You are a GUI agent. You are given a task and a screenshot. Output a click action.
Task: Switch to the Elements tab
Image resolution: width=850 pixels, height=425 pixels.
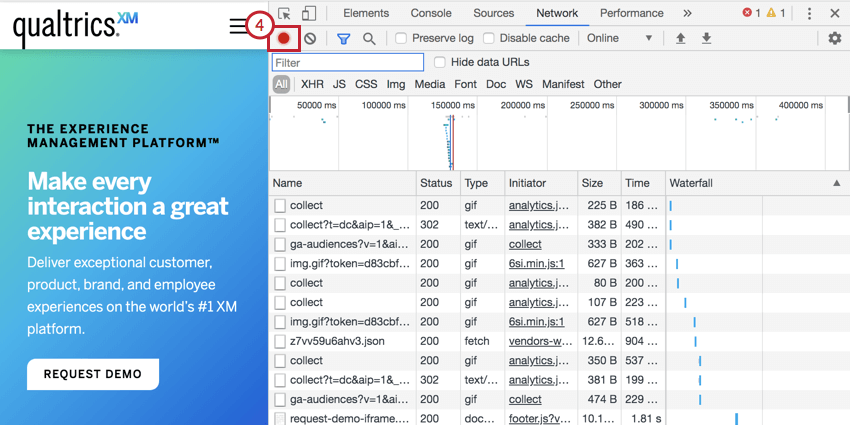(366, 14)
